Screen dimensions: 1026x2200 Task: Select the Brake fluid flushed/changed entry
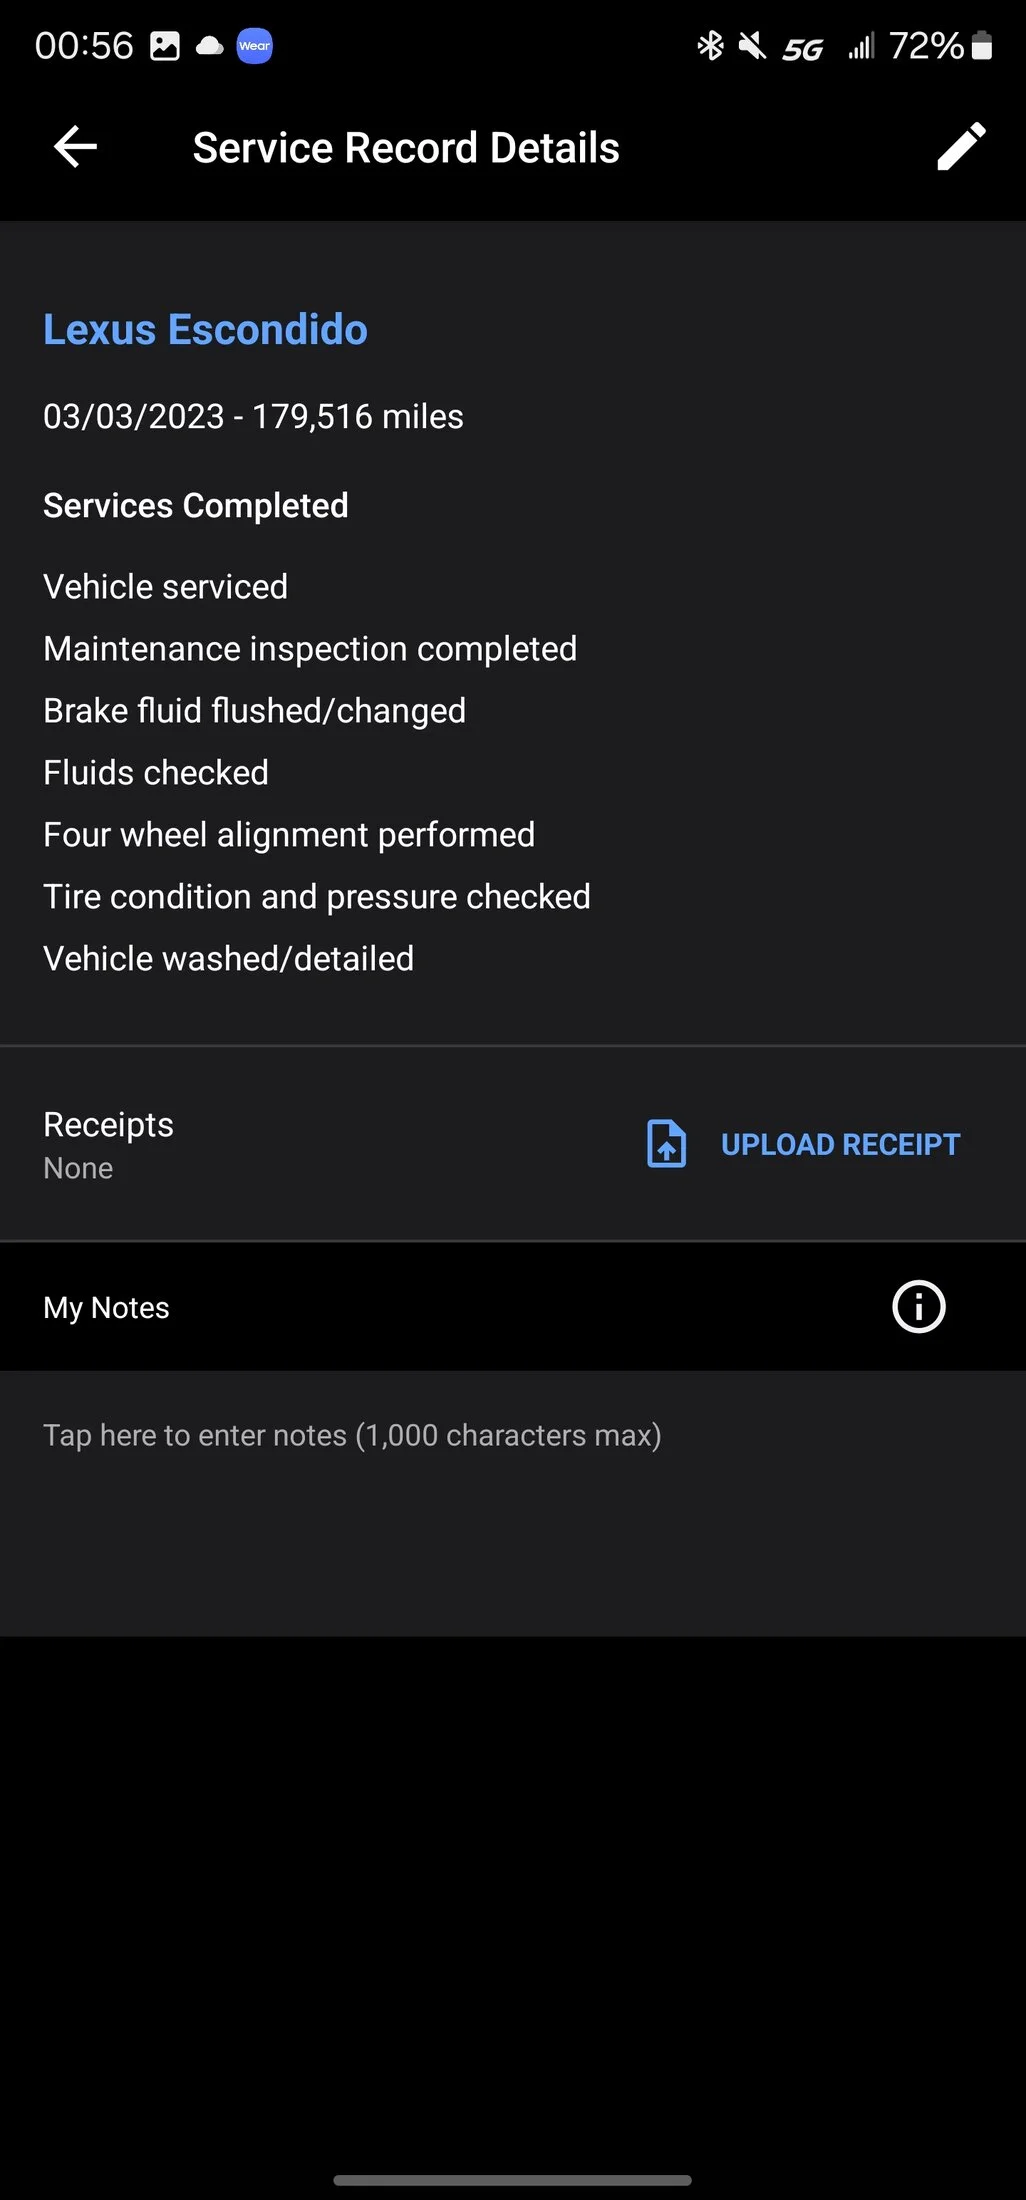click(254, 711)
